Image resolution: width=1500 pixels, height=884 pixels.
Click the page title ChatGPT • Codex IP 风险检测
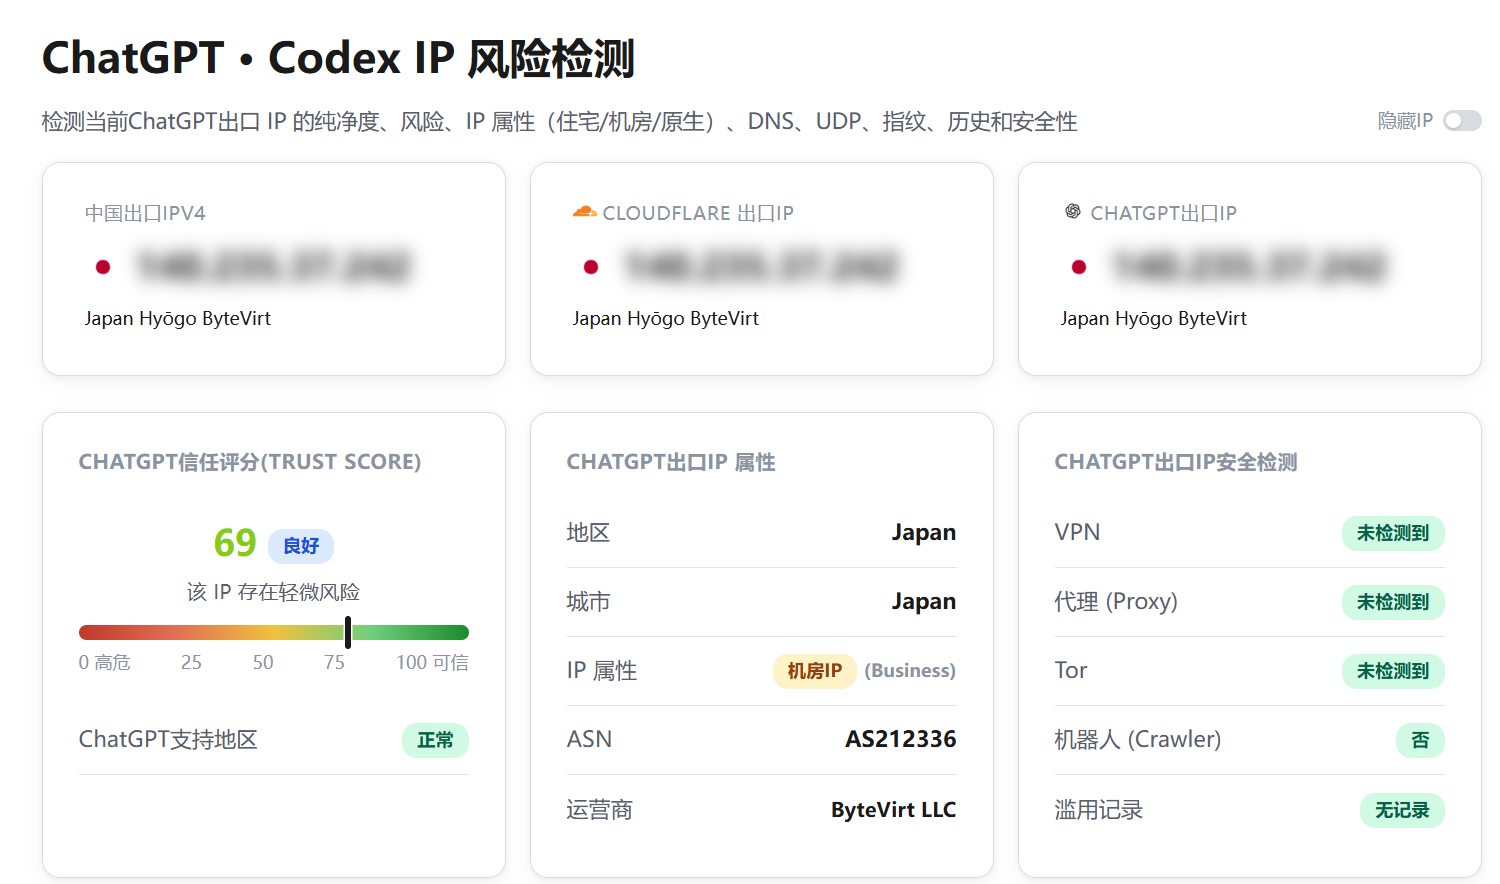click(x=338, y=58)
